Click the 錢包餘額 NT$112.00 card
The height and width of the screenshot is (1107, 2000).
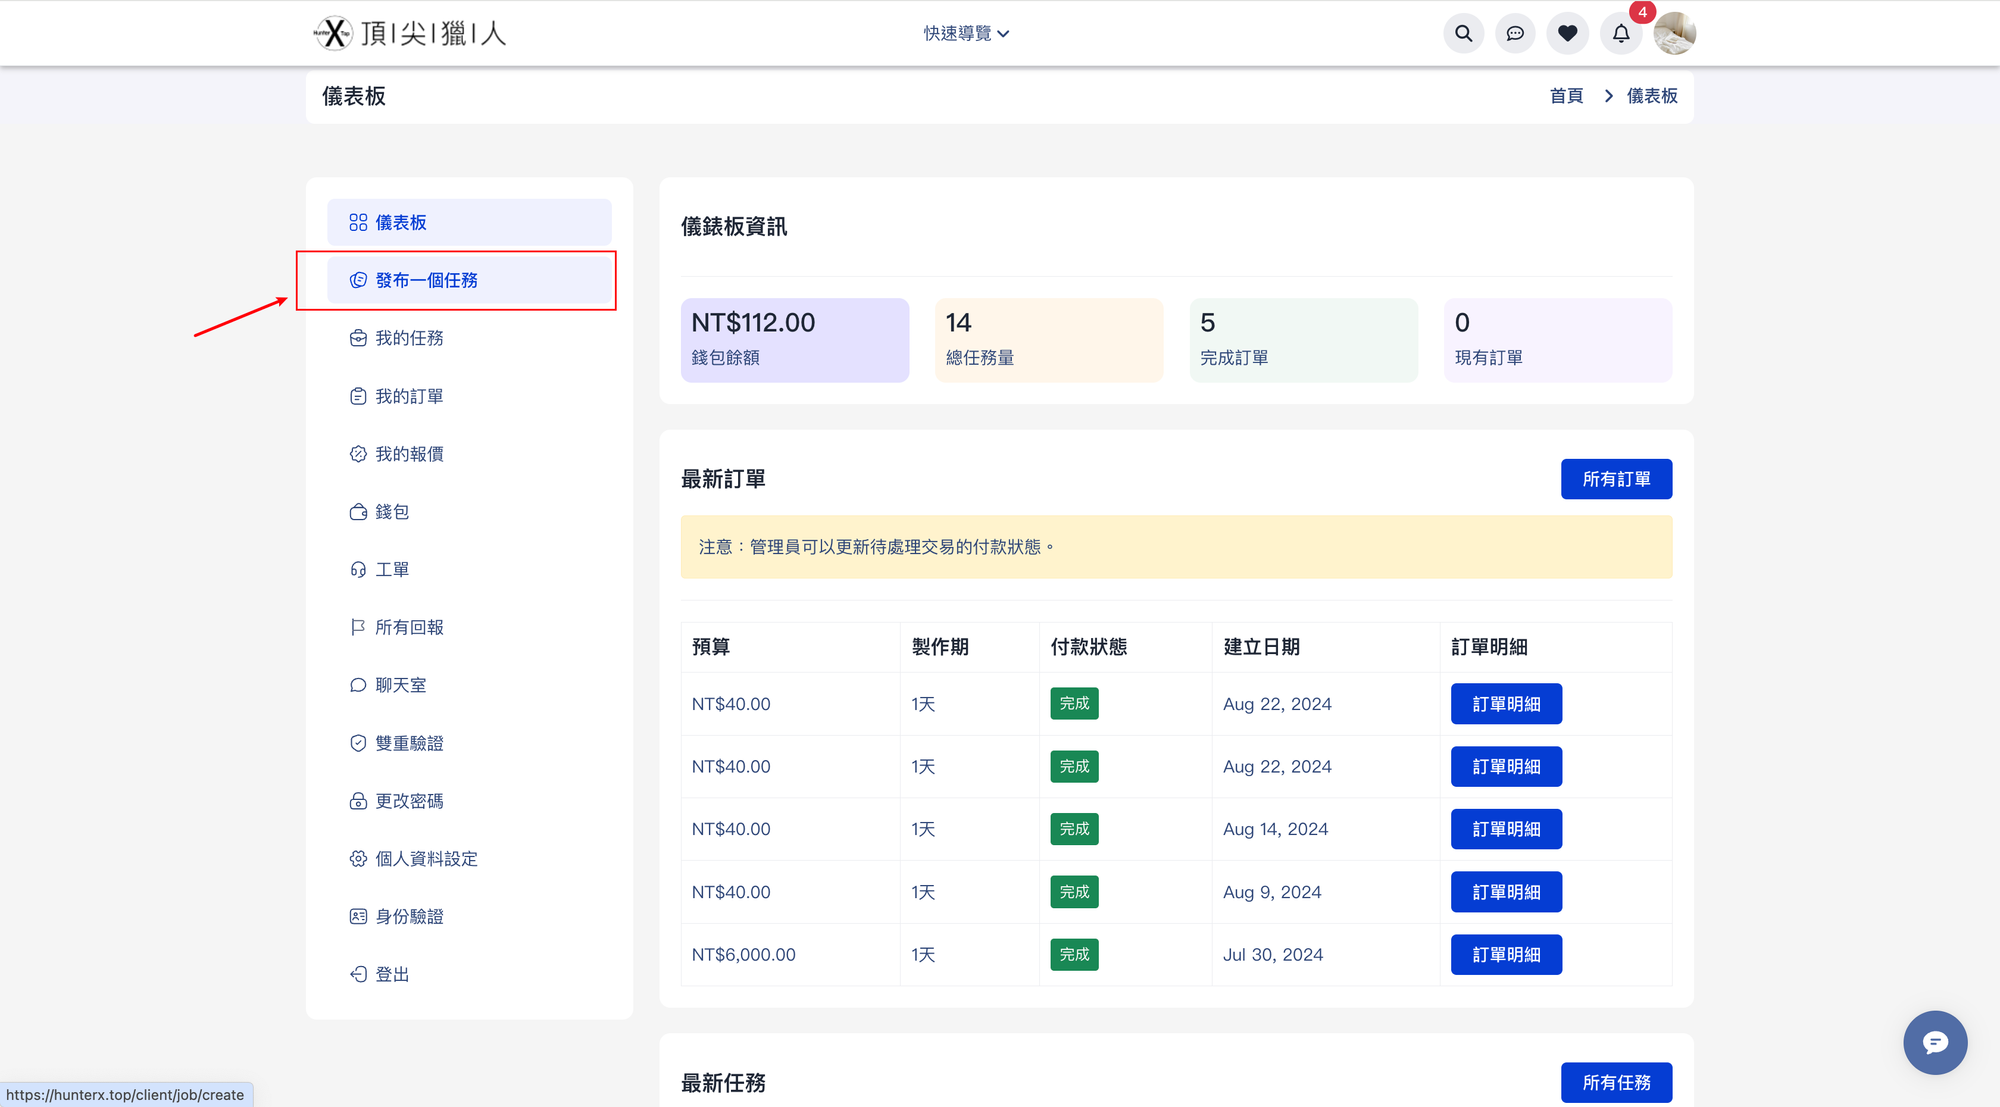click(x=794, y=340)
